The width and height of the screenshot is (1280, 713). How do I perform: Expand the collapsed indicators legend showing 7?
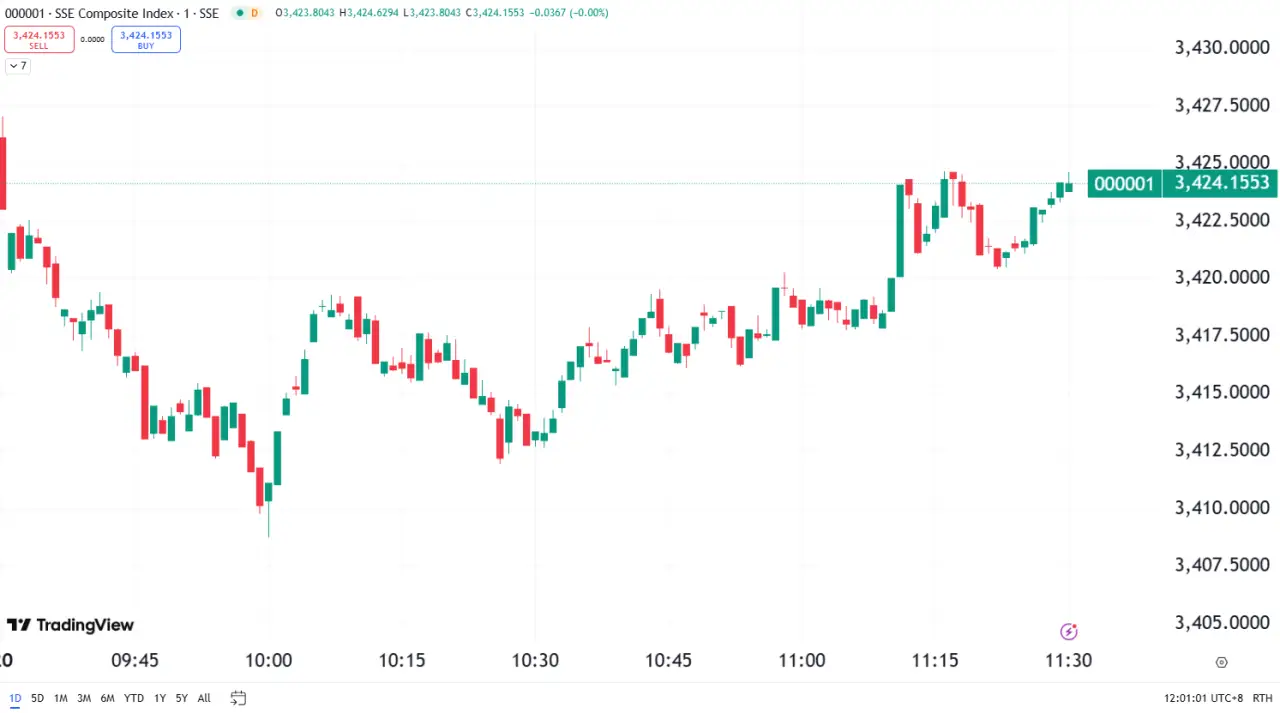[18, 66]
